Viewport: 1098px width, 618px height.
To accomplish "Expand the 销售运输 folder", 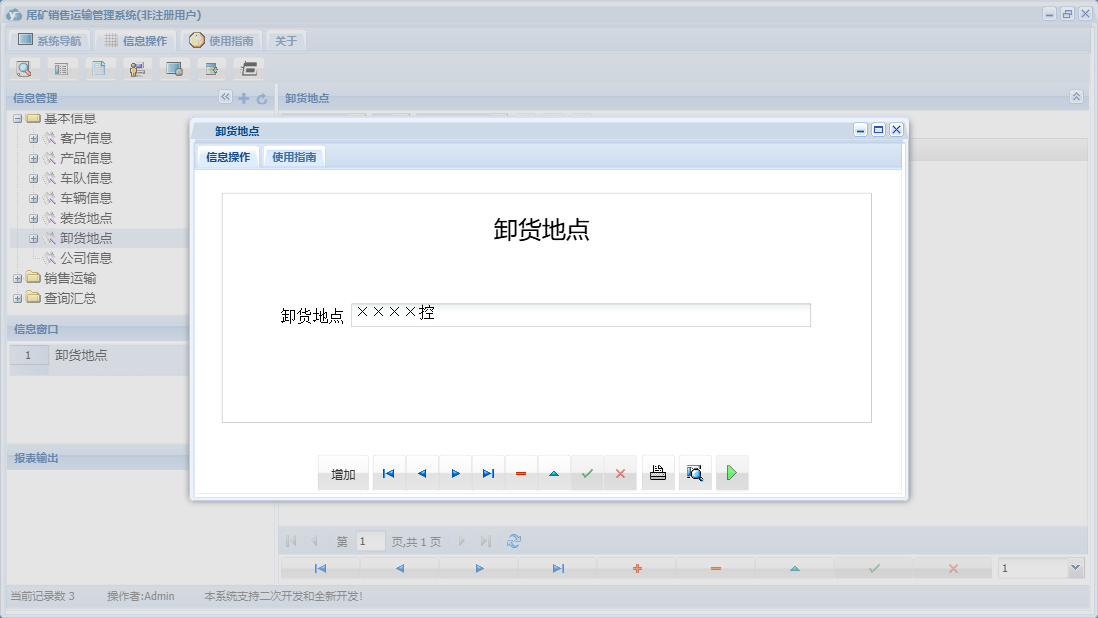I will pos(17,278).
